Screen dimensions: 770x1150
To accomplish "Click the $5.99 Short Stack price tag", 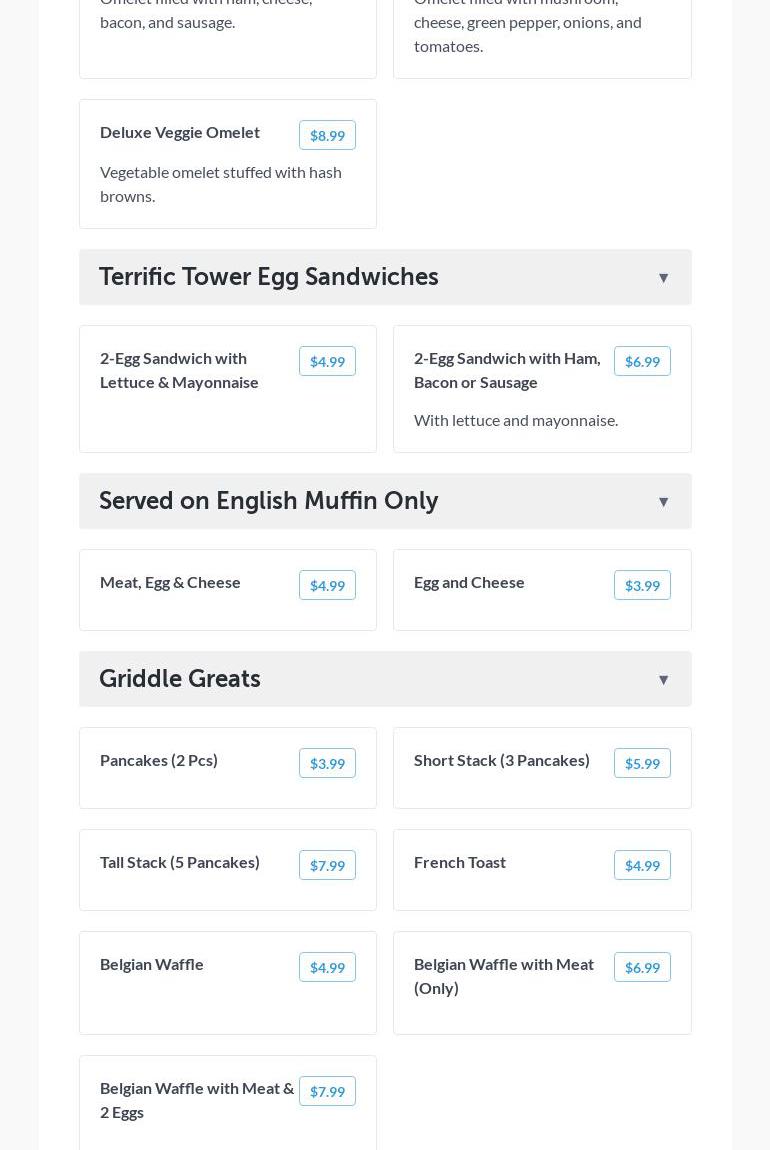I will pyautogui.click(x=642, y=763).
